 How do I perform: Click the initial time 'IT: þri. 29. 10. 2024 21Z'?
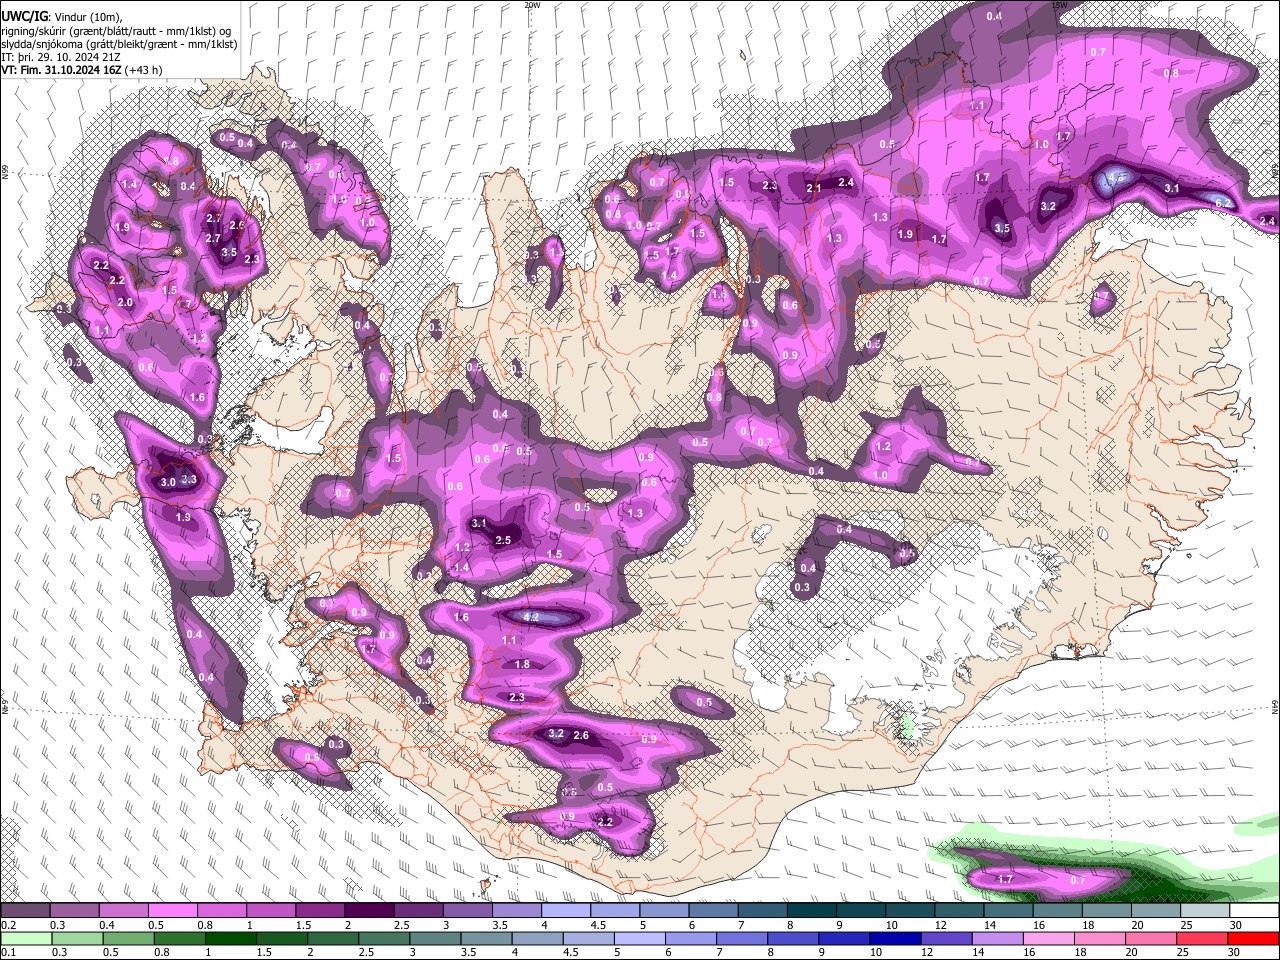61,57
